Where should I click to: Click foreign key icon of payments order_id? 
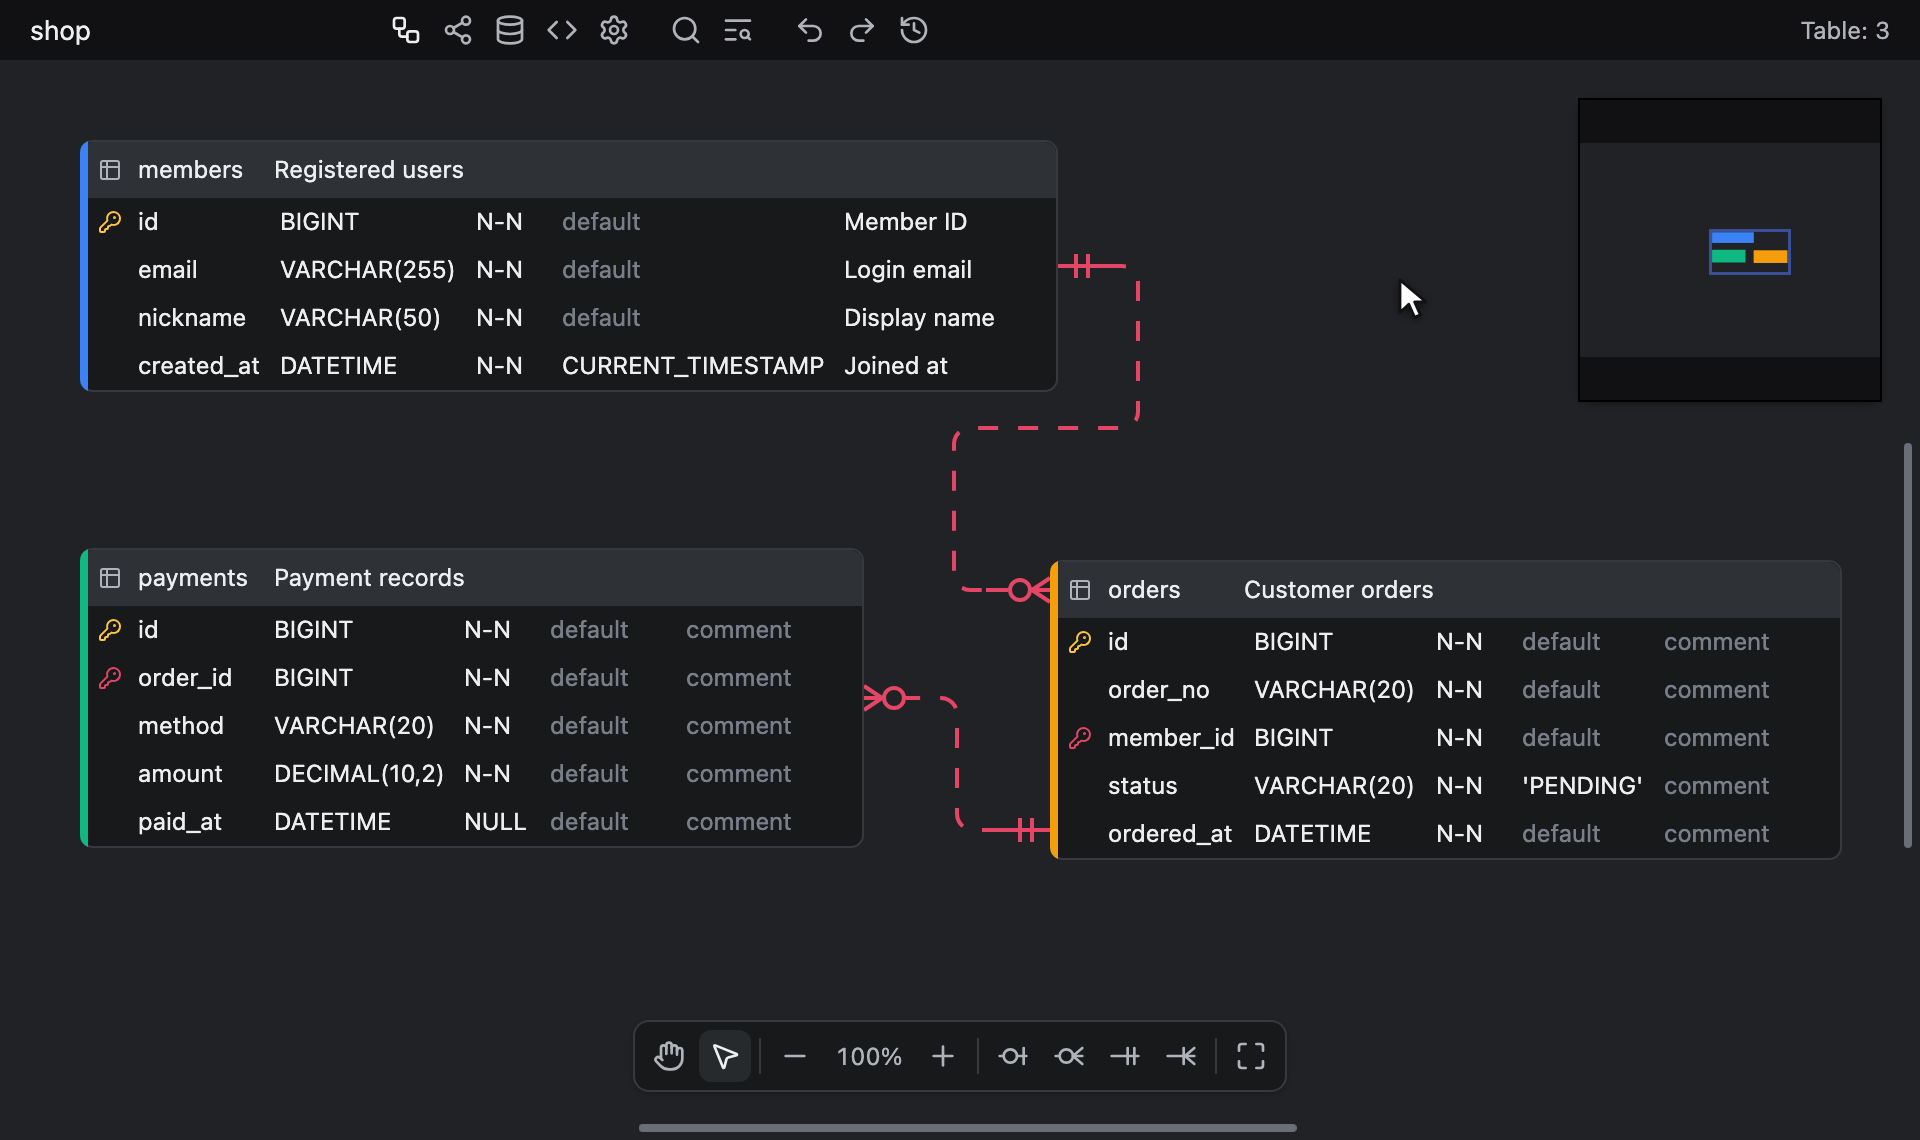point(110,678)
